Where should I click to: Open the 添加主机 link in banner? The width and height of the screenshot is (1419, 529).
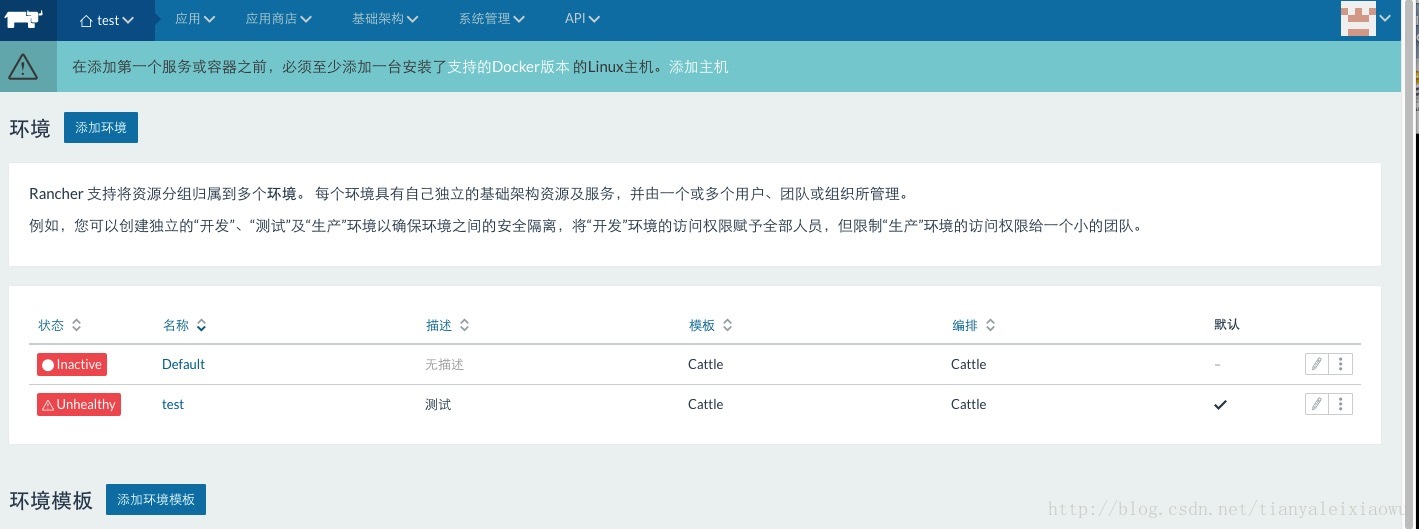click(698, 67)
